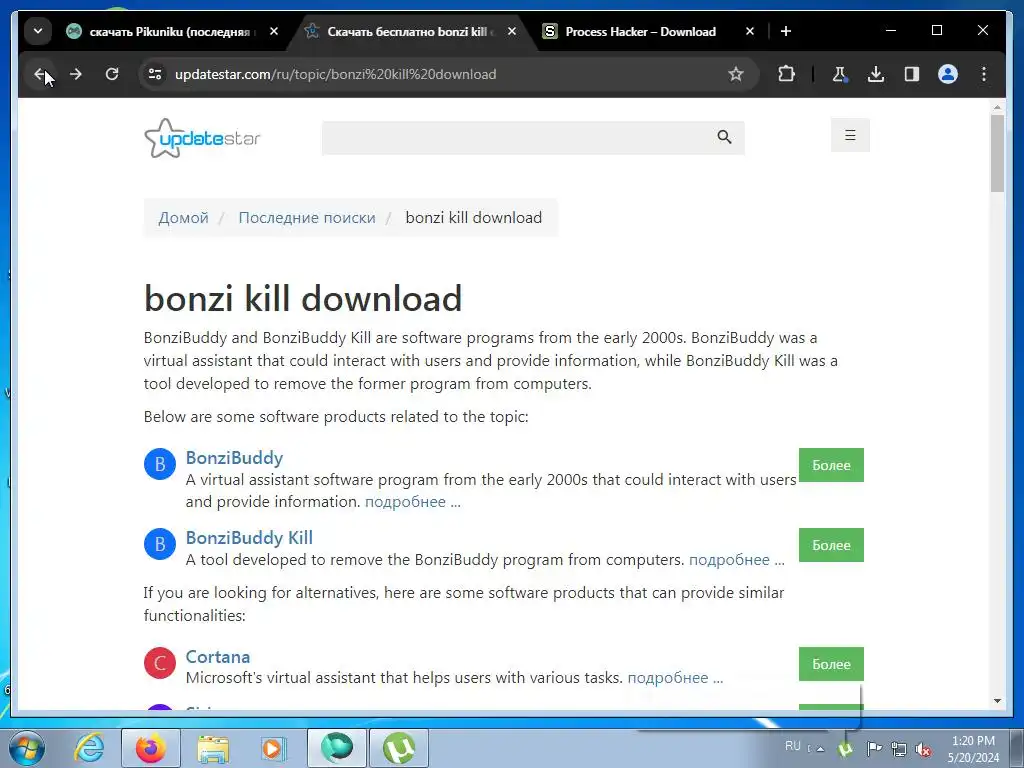This screenshot has width=1024, height=768.
Task: Close the Pikuniku tab
Action: (274, 31)
